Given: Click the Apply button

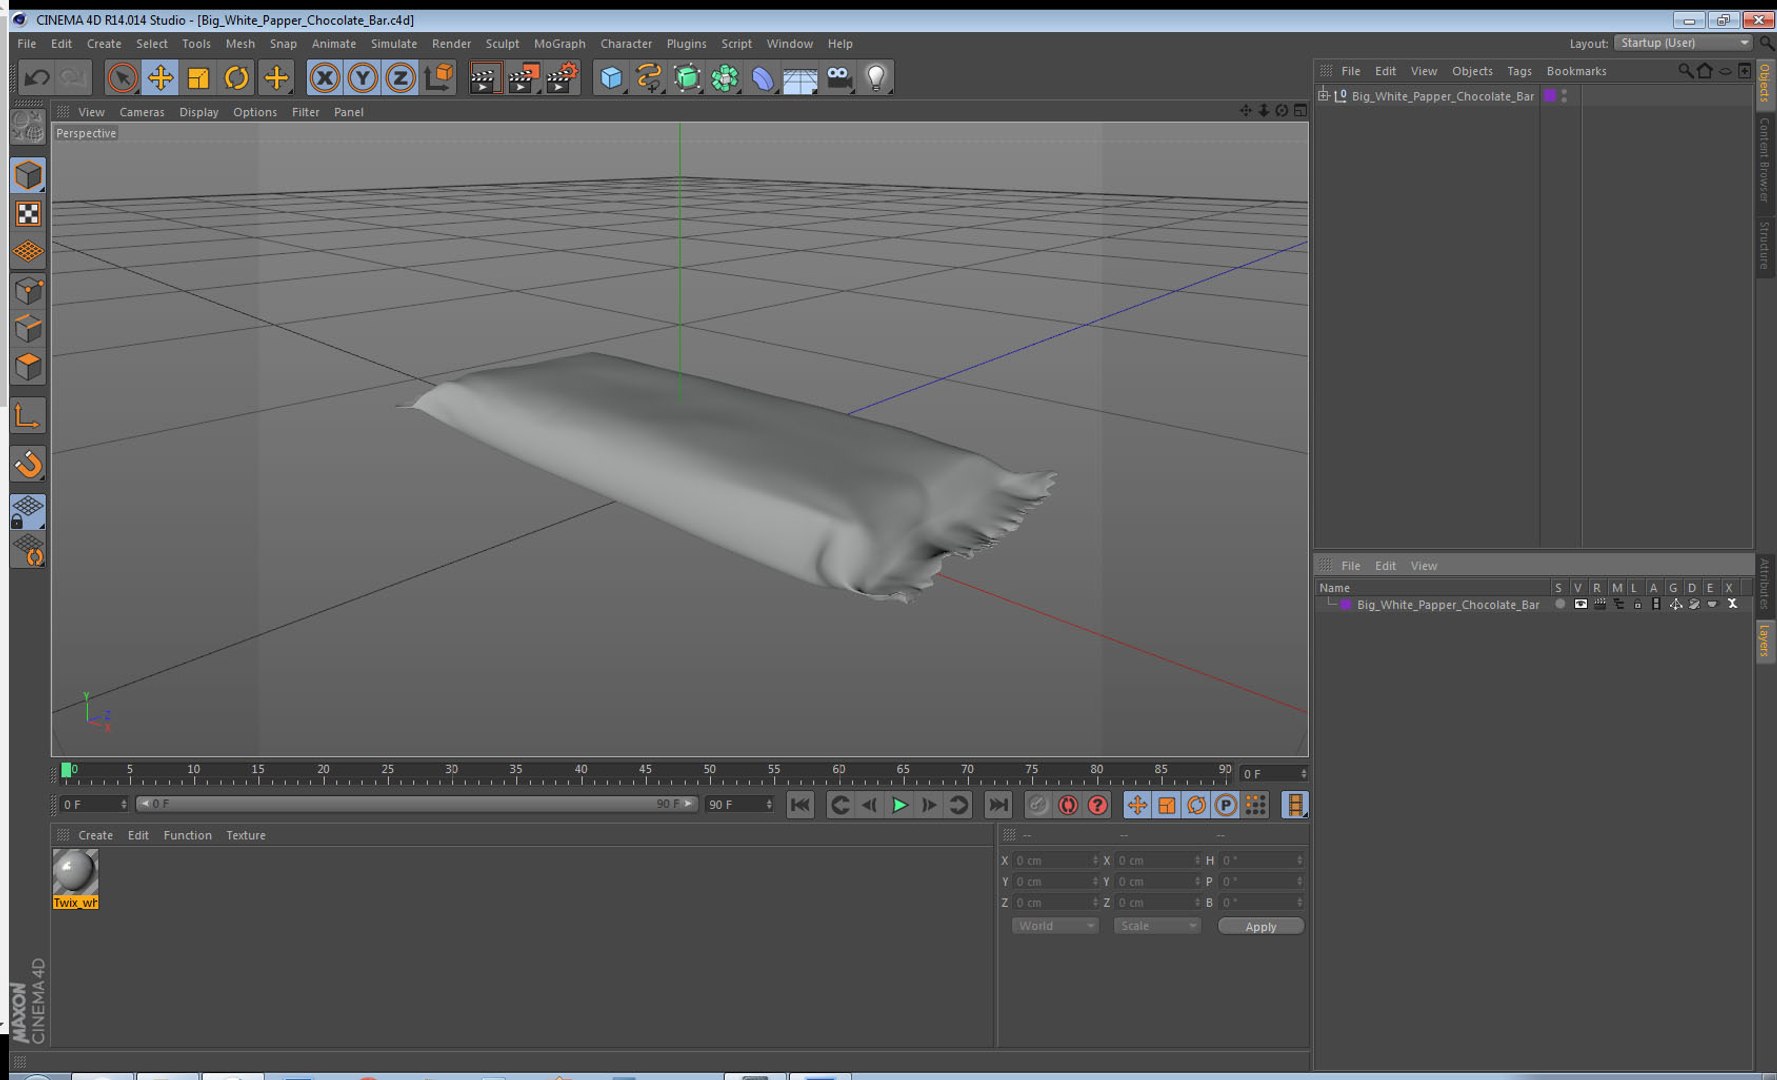Looking at the screenshot, I should [1260, 926].
